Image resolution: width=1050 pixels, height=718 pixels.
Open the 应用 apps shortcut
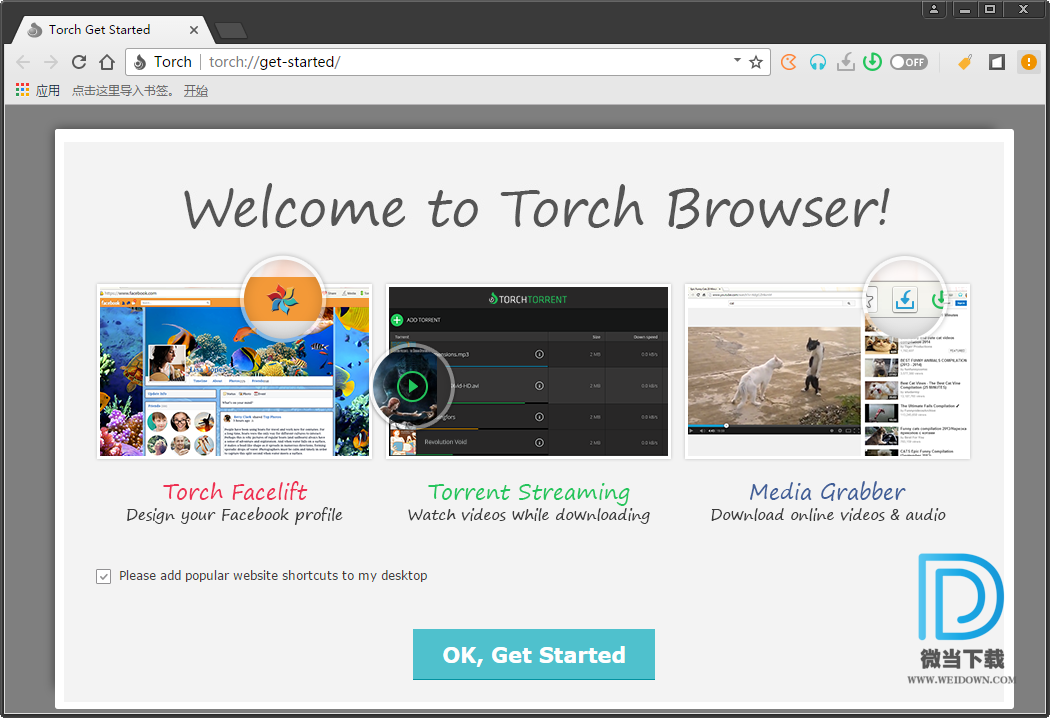tap(38, 90)
